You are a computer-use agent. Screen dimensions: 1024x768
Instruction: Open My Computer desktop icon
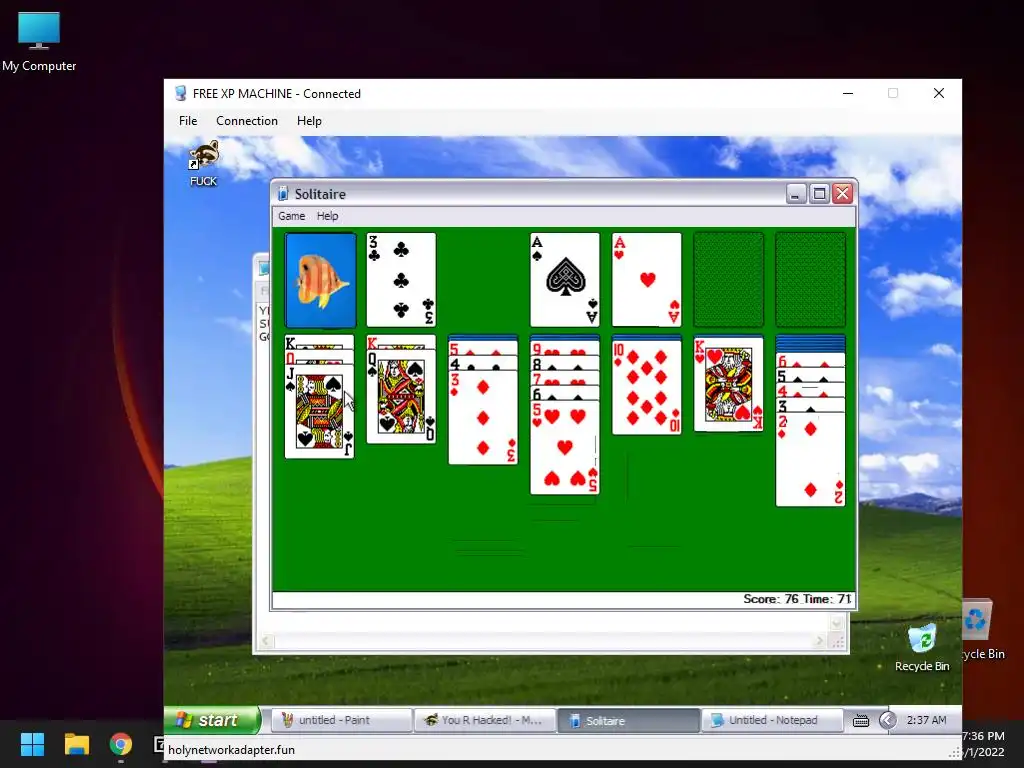[x=39, y=40]
